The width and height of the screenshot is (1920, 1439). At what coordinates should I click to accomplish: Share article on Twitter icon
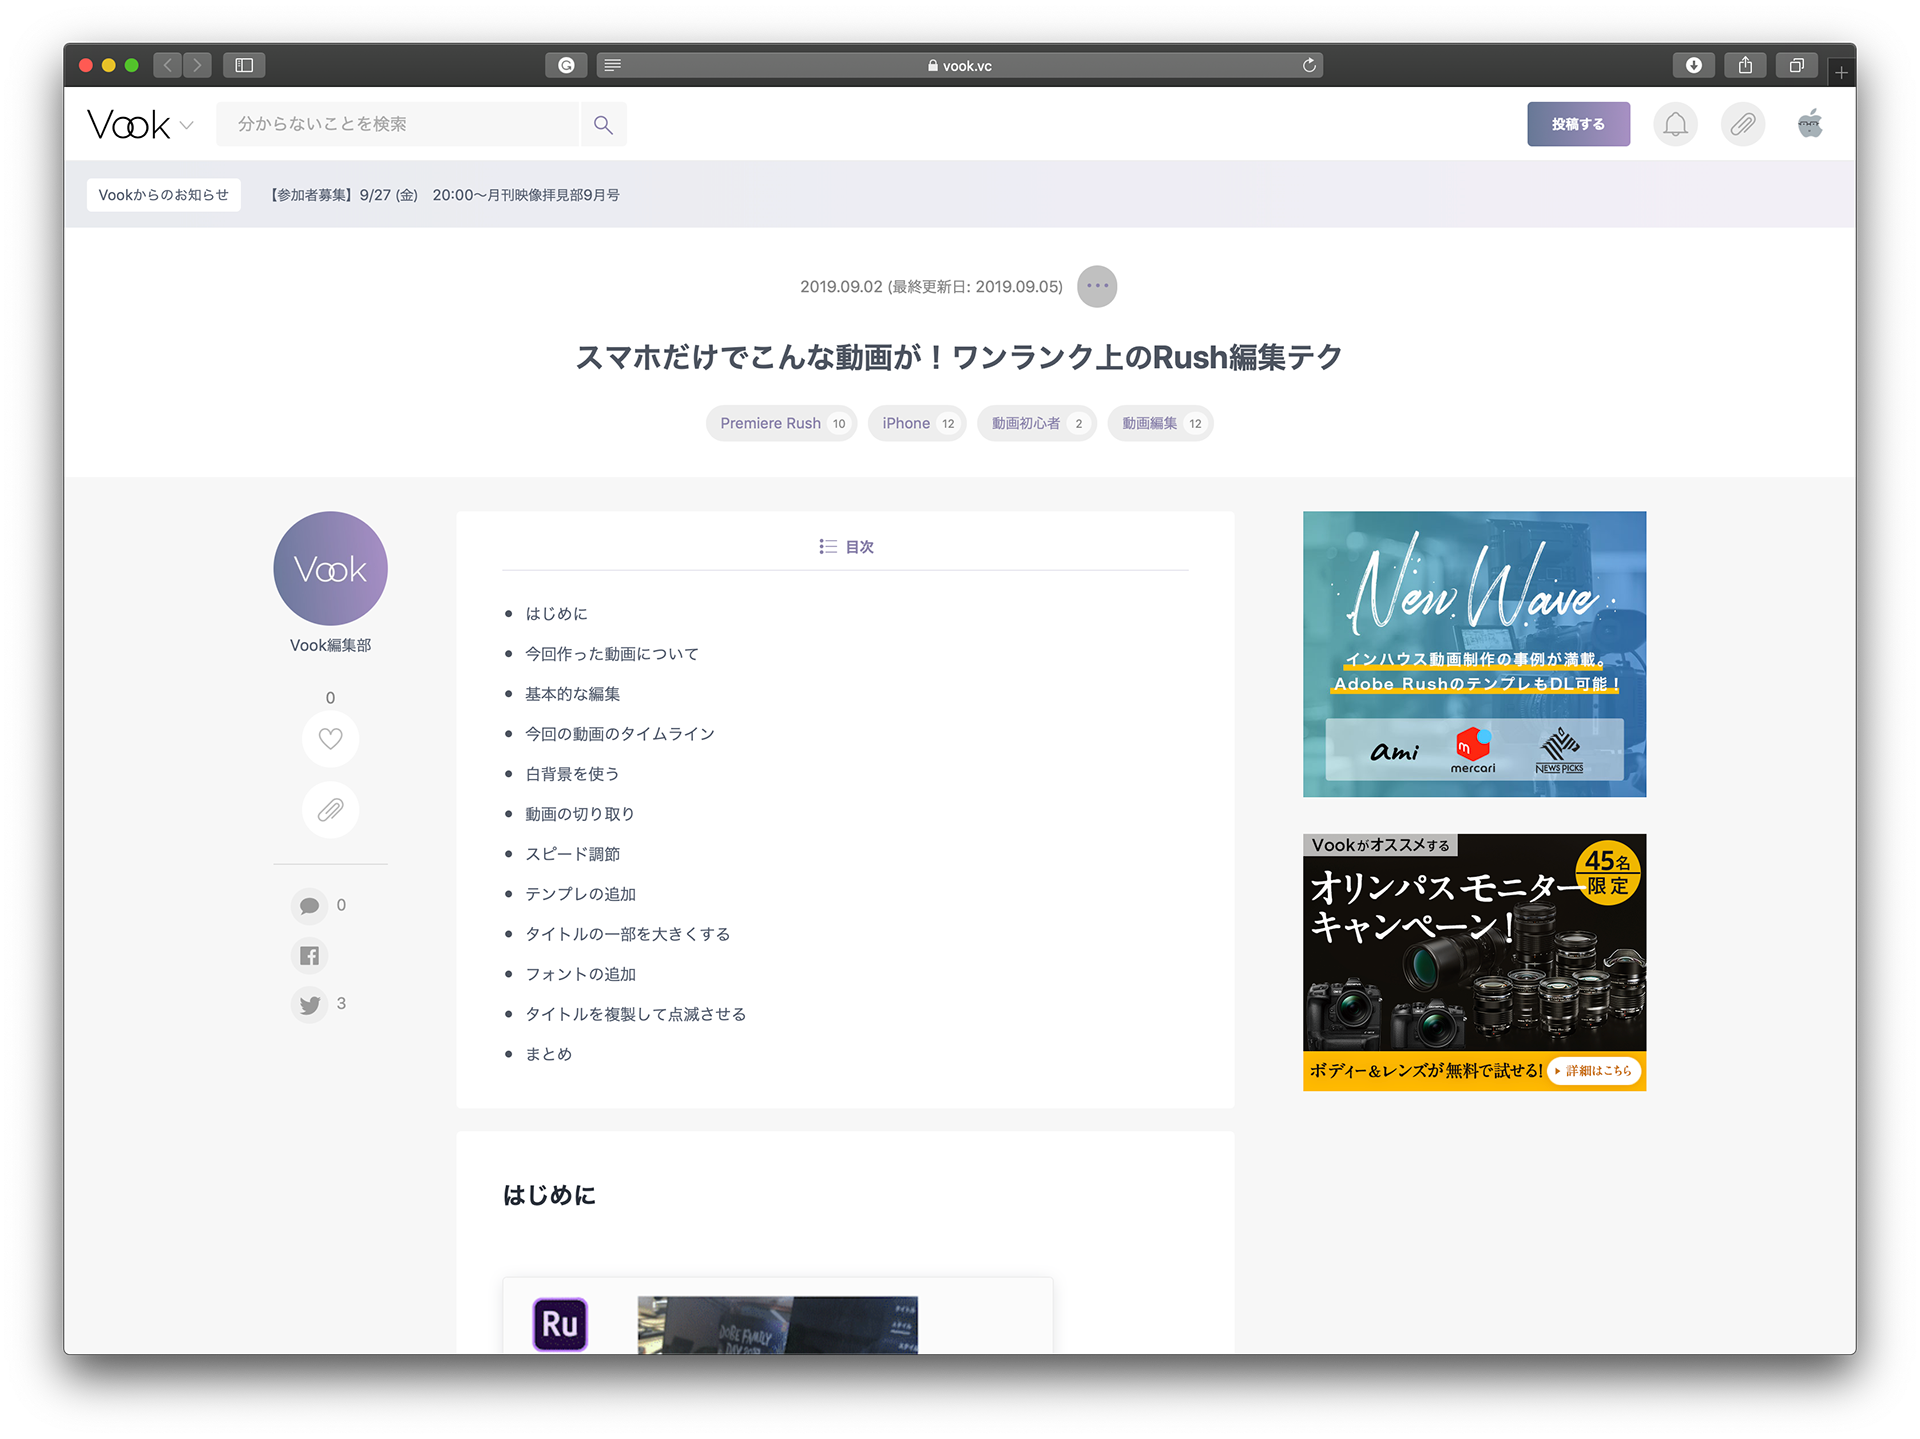(x=309, y=1004)
